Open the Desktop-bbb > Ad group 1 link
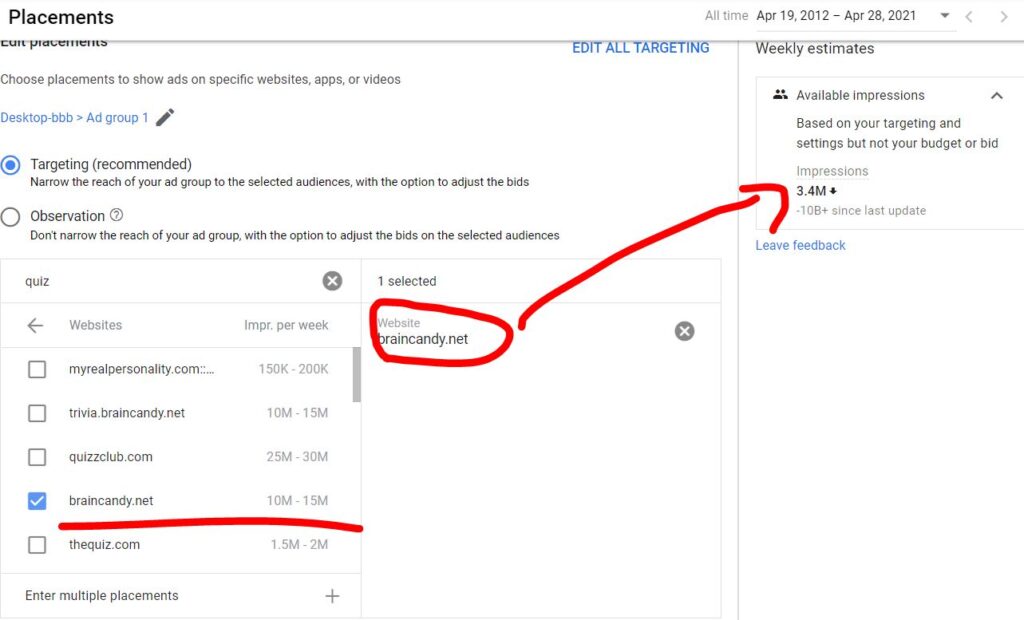Screen dimensions: 1024x620 coord(74,118)
